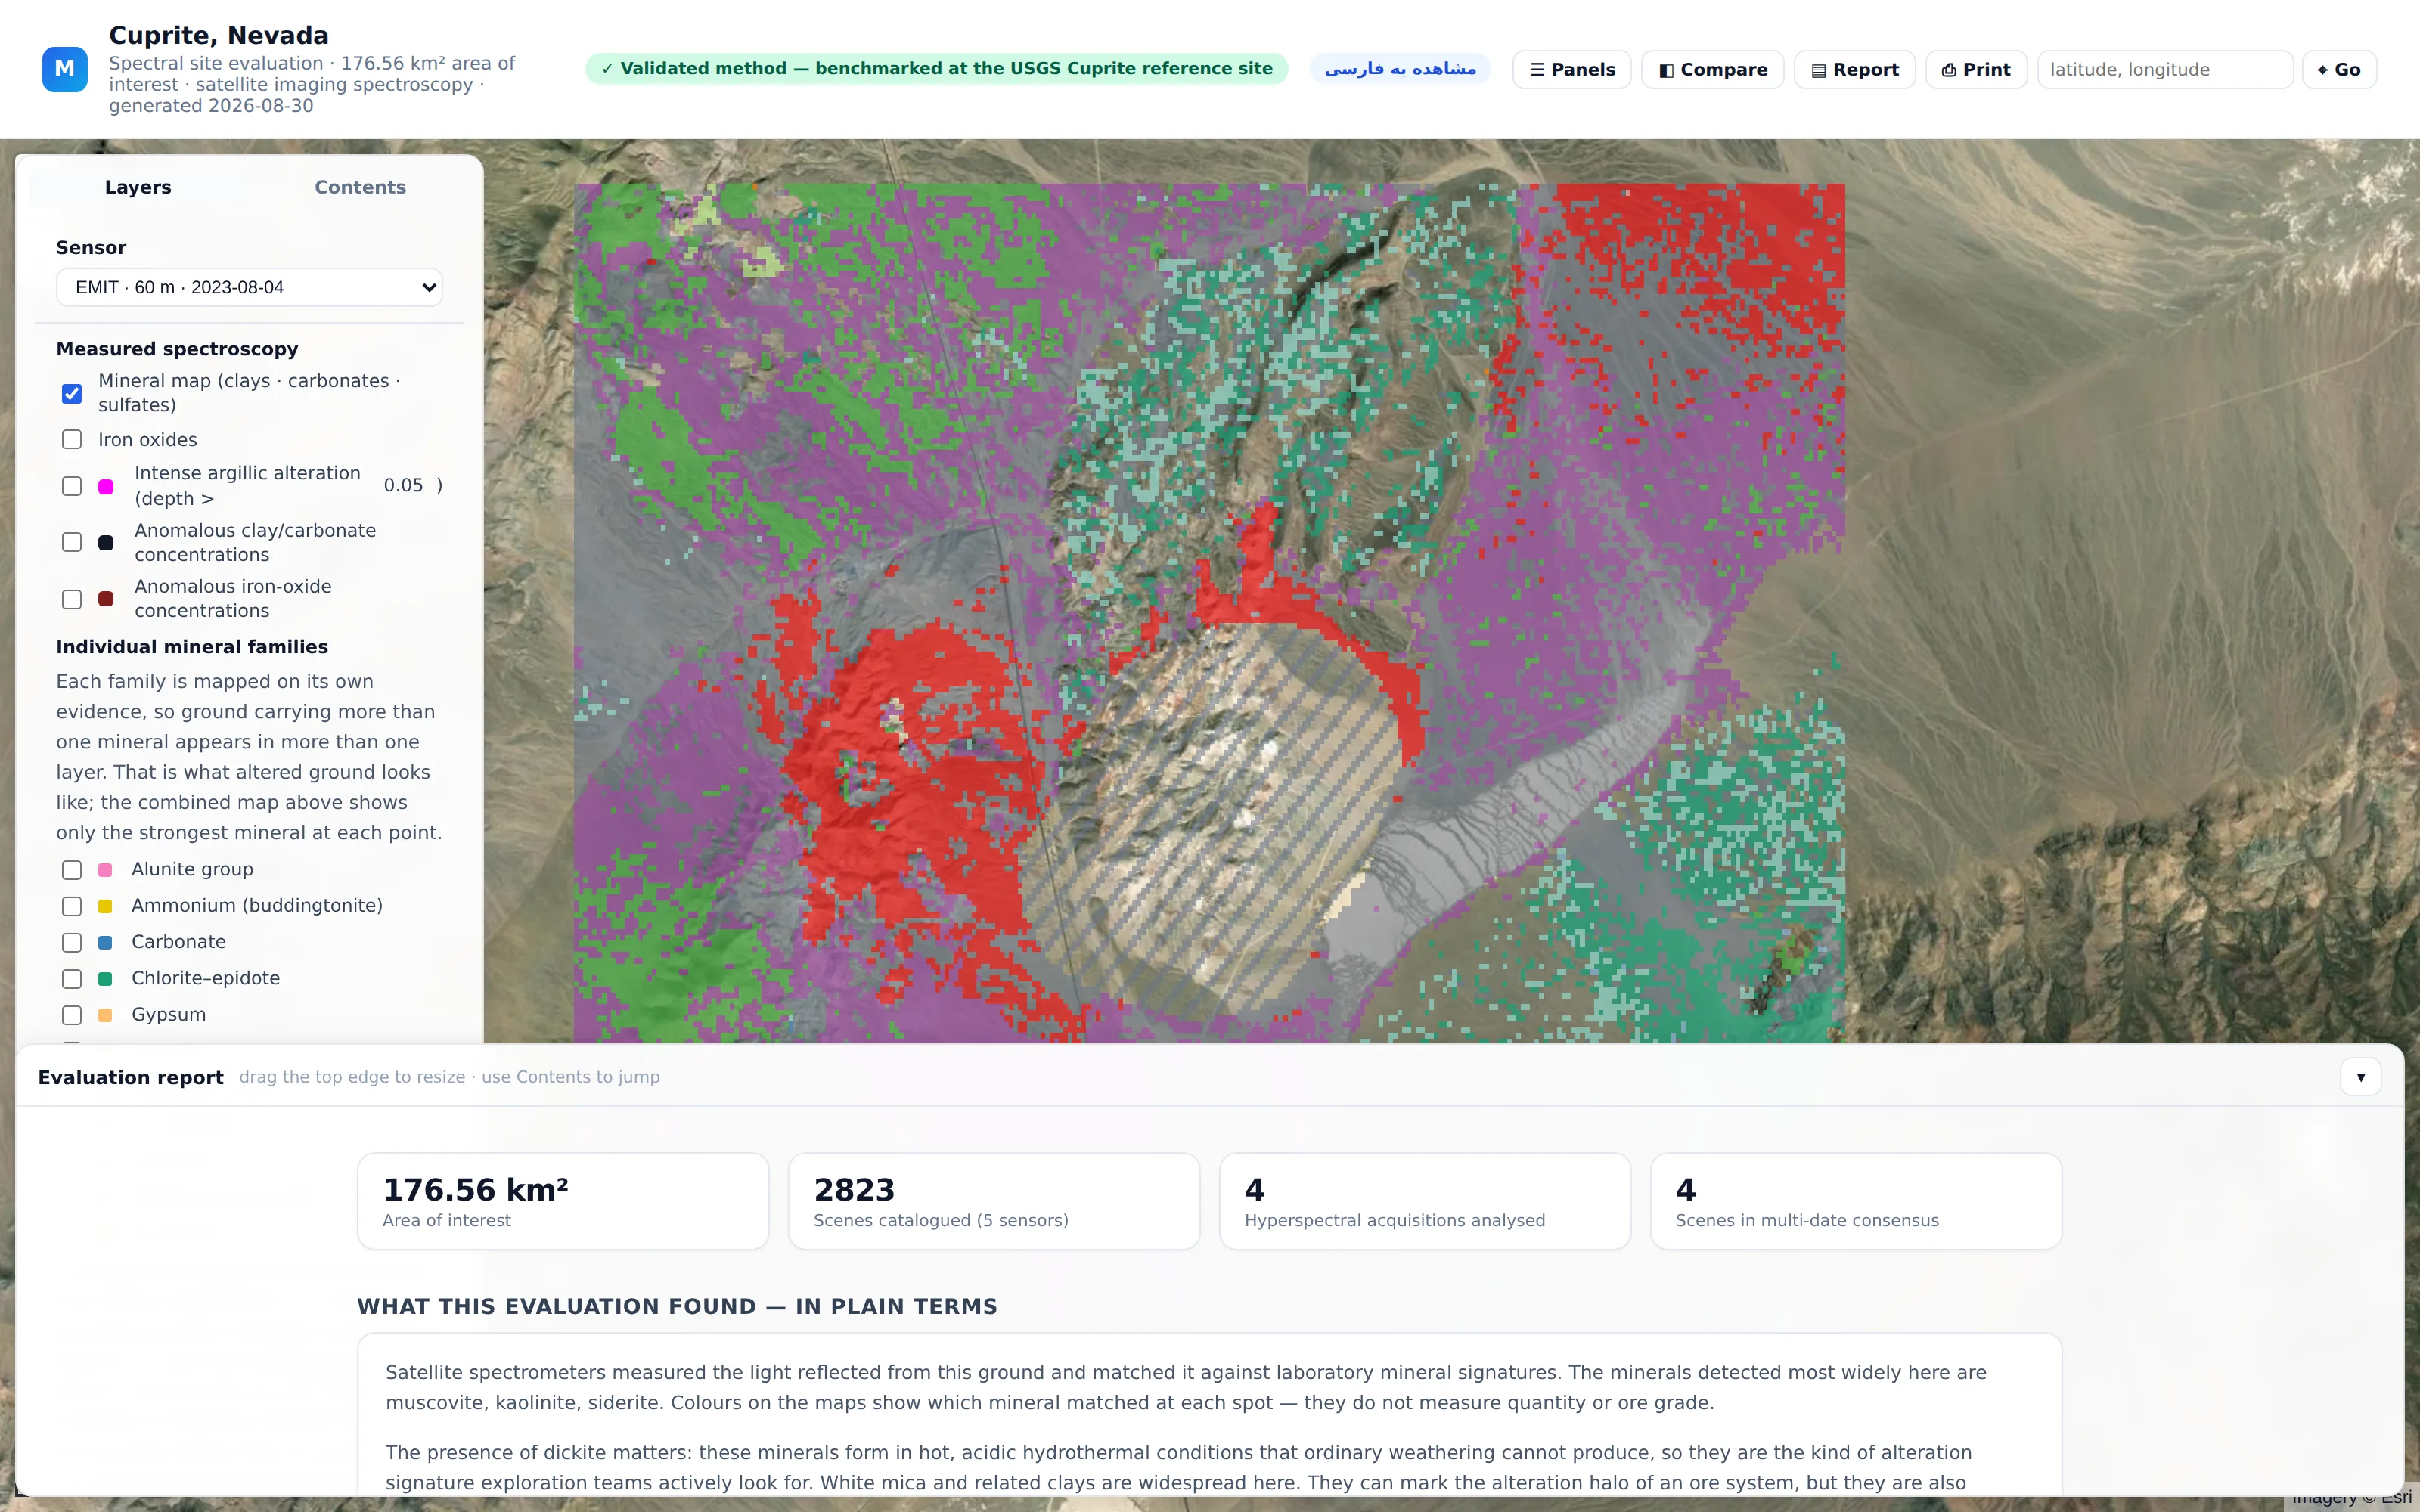This screenshot has width=2420, height=1512.
Task: Check the Chlorite–epidote checkbox
Action: click(x=72, y=979)
